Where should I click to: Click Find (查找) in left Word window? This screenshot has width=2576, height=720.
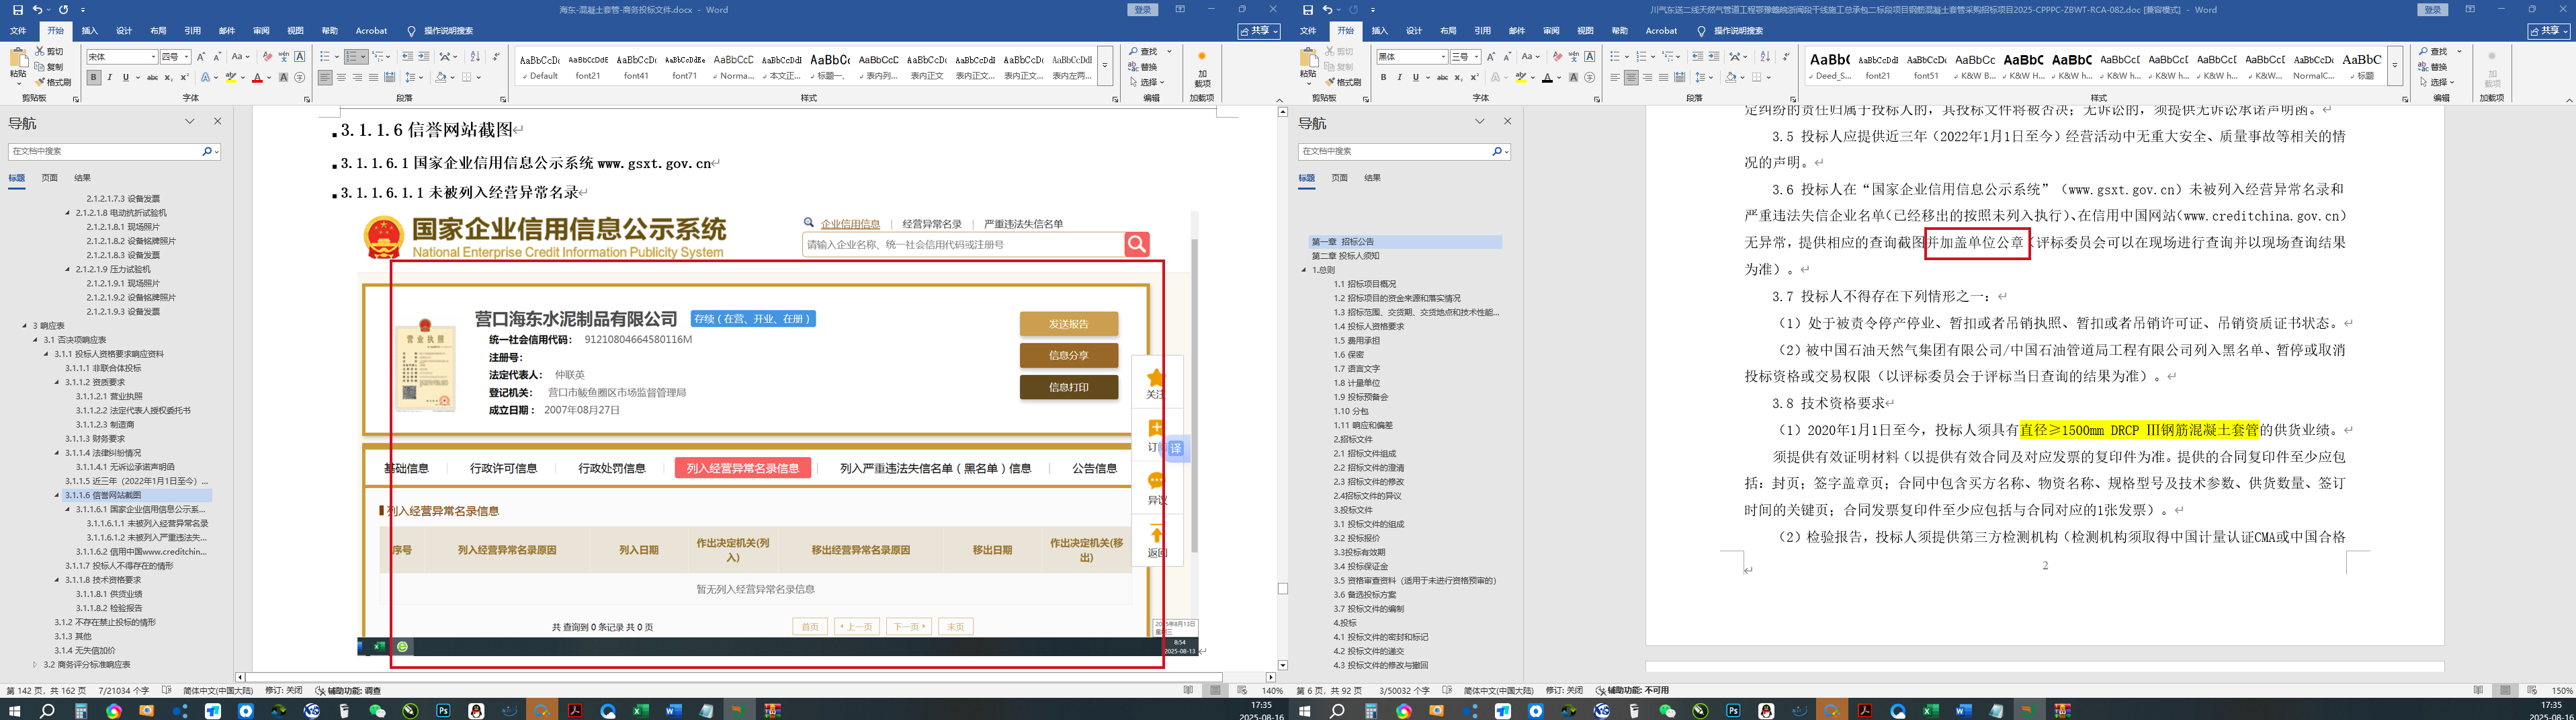(1144, 52)
